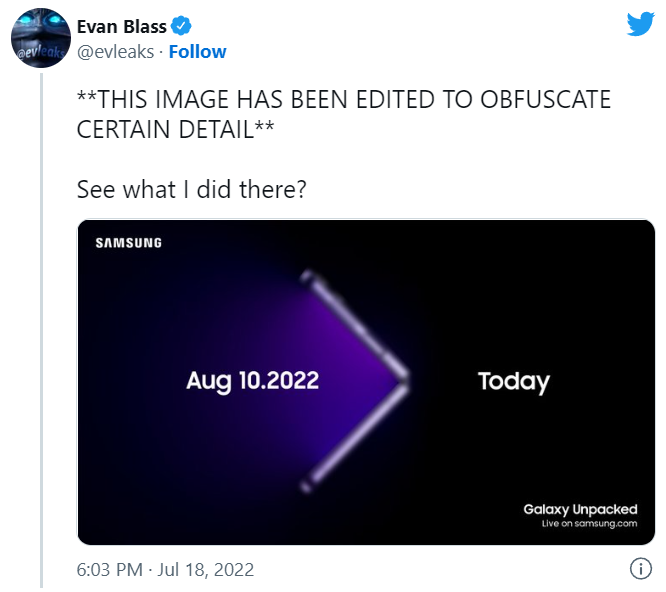The width and height of the screenshot is (666, 592).
Task: Click the @evleaks handle
Action: point(117,52)
